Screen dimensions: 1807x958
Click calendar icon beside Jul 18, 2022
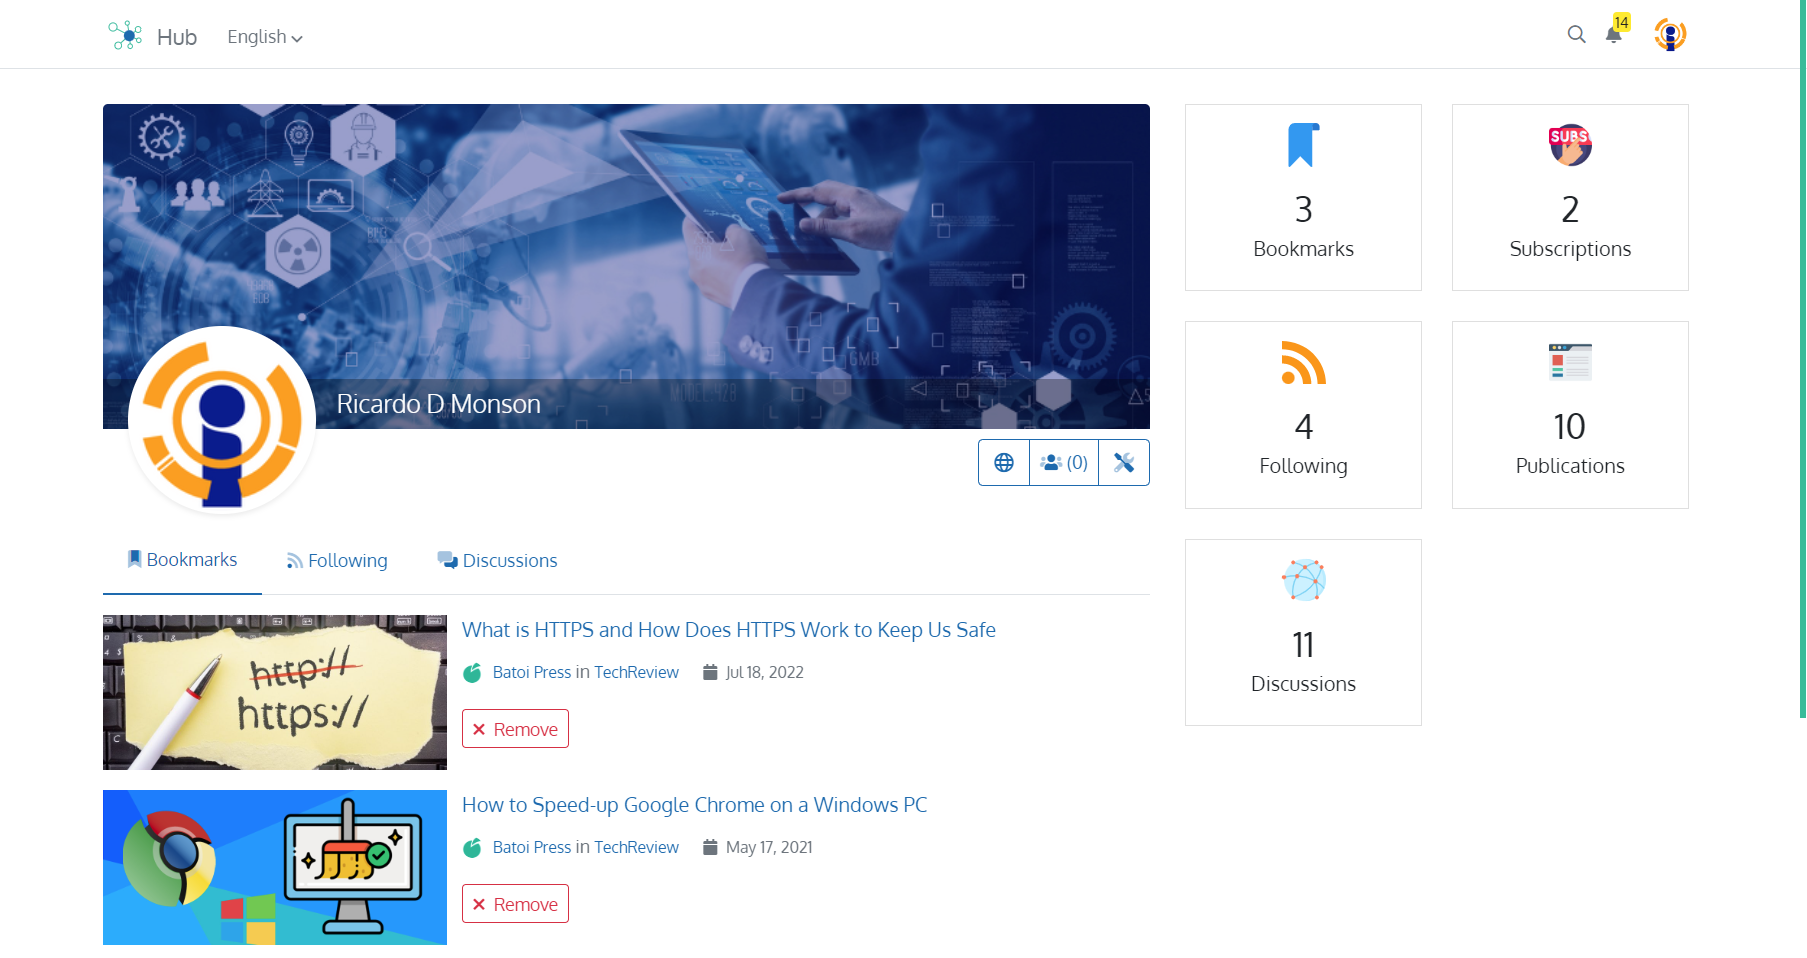coord(710,672)
